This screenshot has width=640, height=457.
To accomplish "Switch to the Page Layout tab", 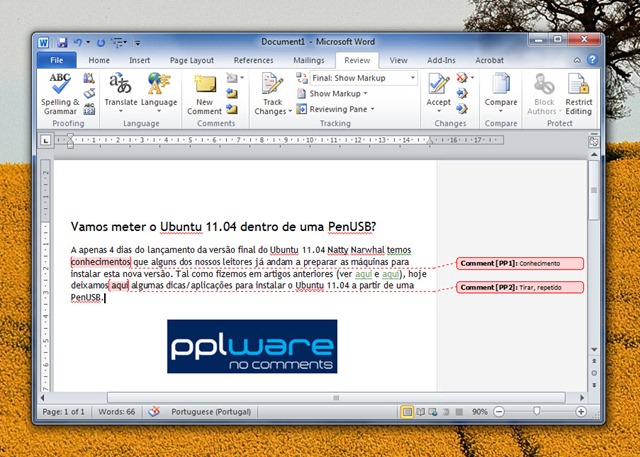I will [192, 60].
